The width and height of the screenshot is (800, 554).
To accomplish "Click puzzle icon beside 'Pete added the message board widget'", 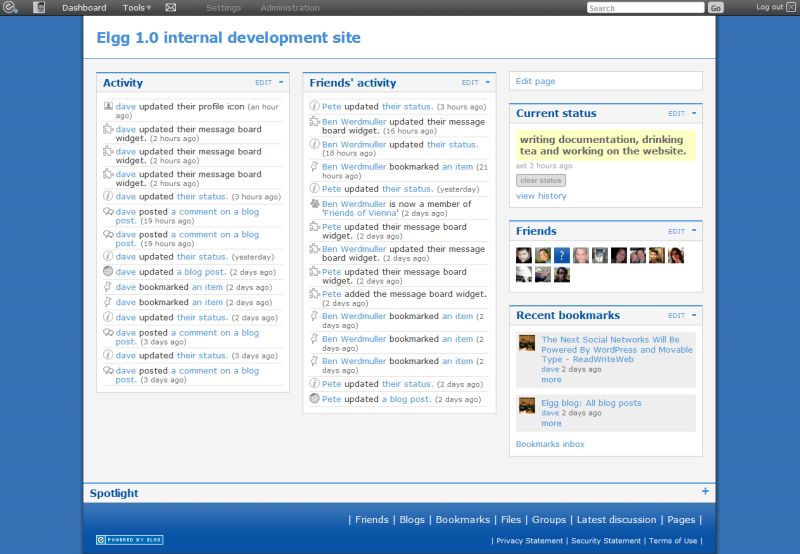I will click(x=315, y=294).
